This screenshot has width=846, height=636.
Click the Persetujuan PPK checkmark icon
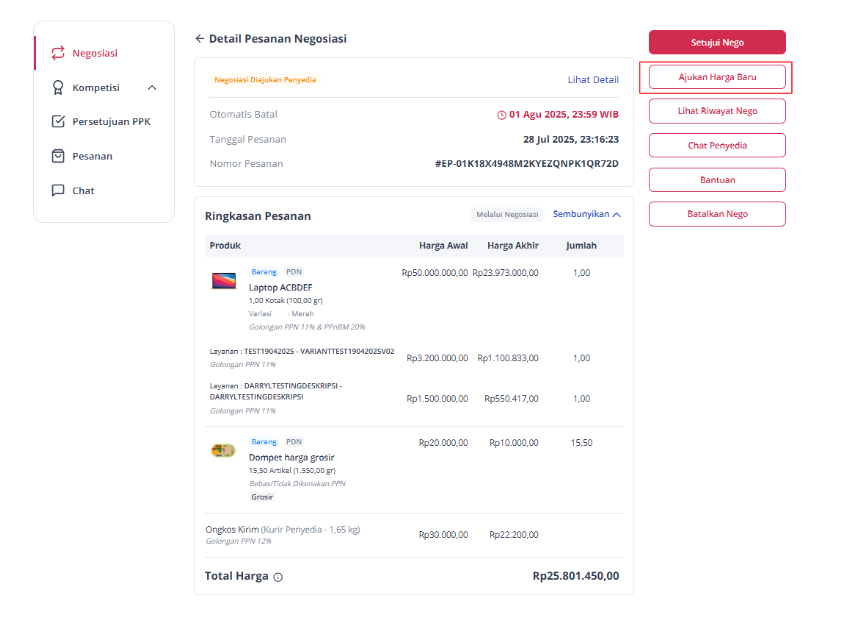coord(58,121)
